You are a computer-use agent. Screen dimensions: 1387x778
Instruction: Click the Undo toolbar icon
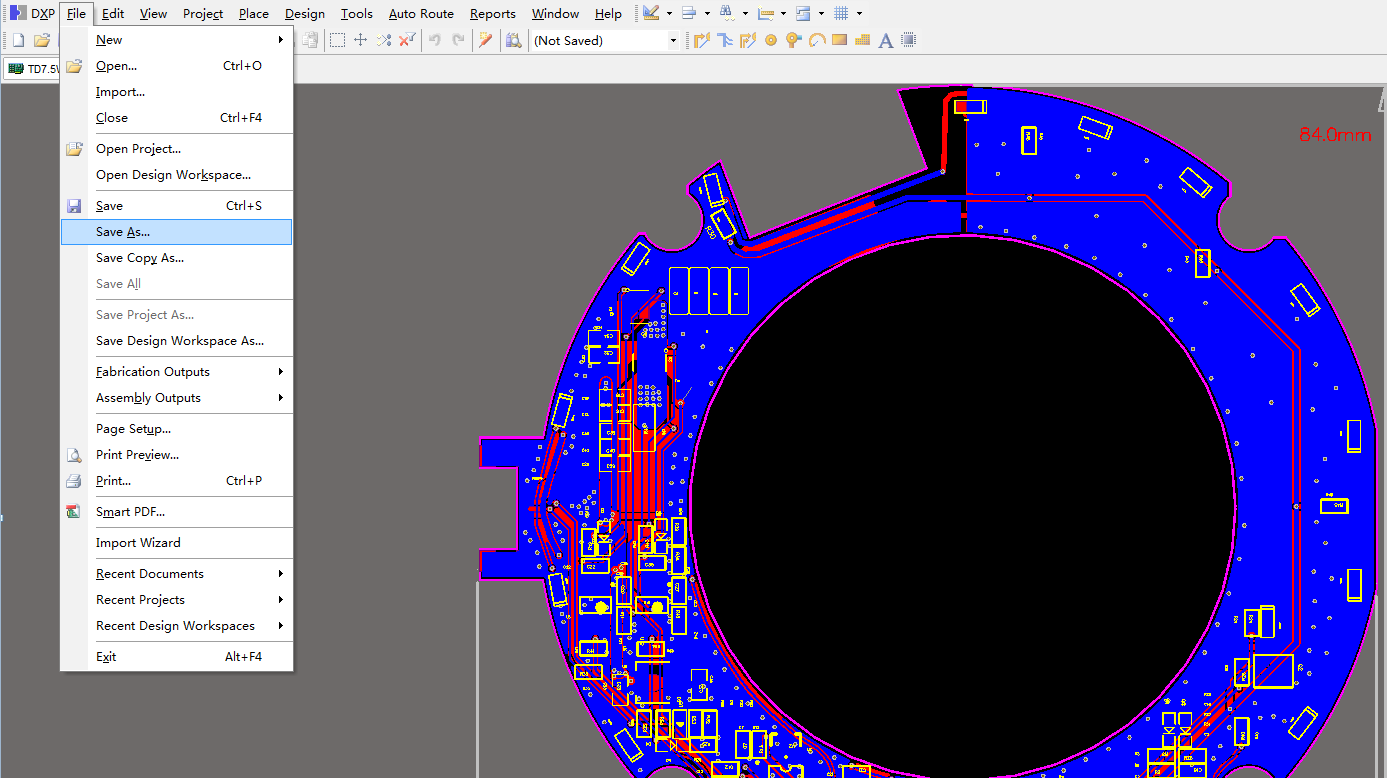pos(432,39)
